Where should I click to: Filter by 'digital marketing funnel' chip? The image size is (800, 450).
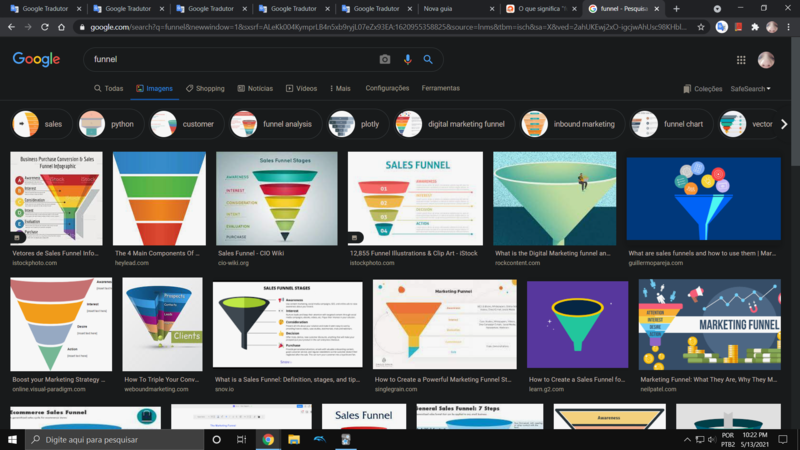click(x=454, y=124)
